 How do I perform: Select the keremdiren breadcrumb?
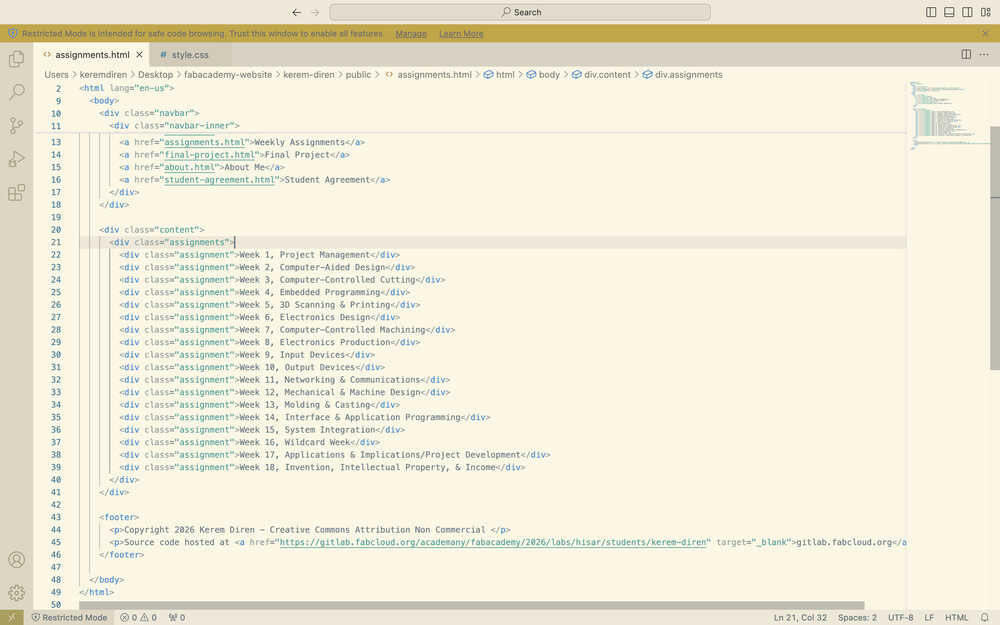(x=103, y=75)
